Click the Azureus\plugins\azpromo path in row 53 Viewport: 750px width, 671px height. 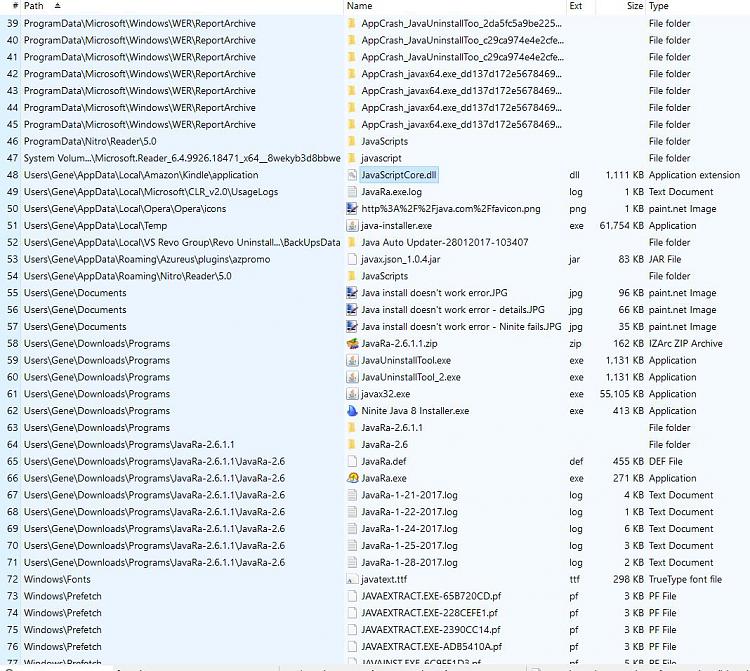(147, 259)
